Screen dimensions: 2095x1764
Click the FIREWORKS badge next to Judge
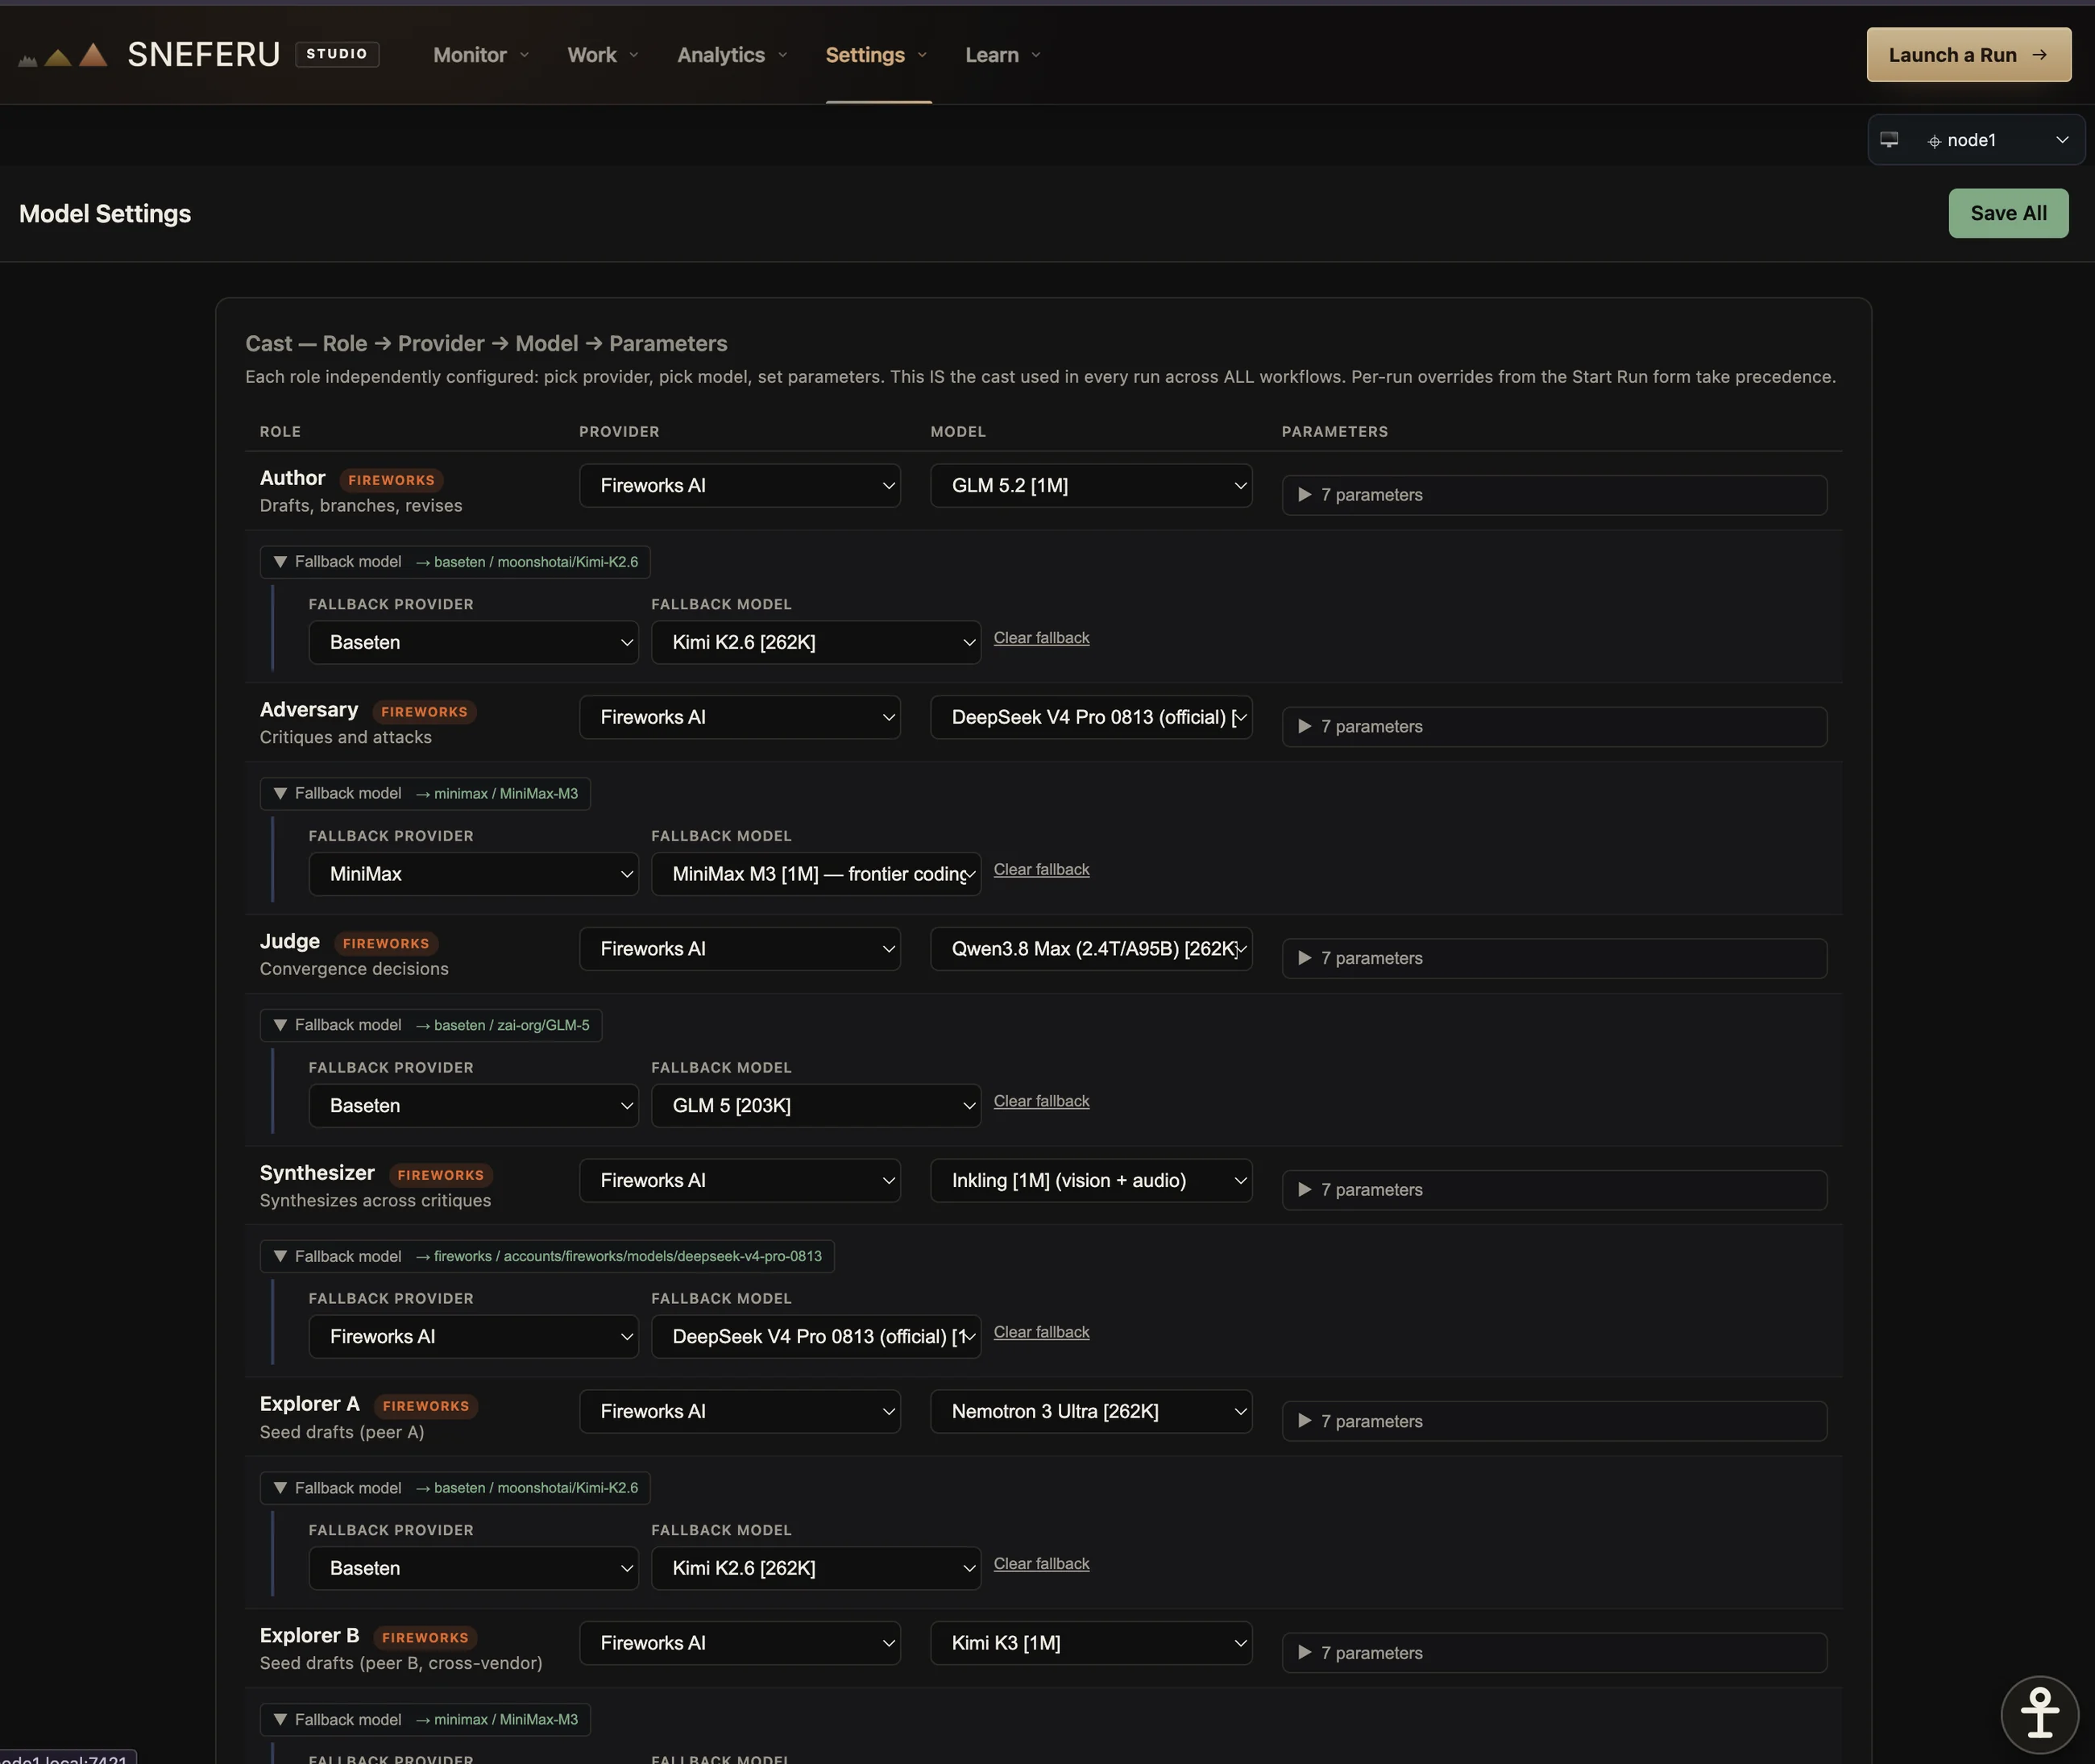(386, 944)
